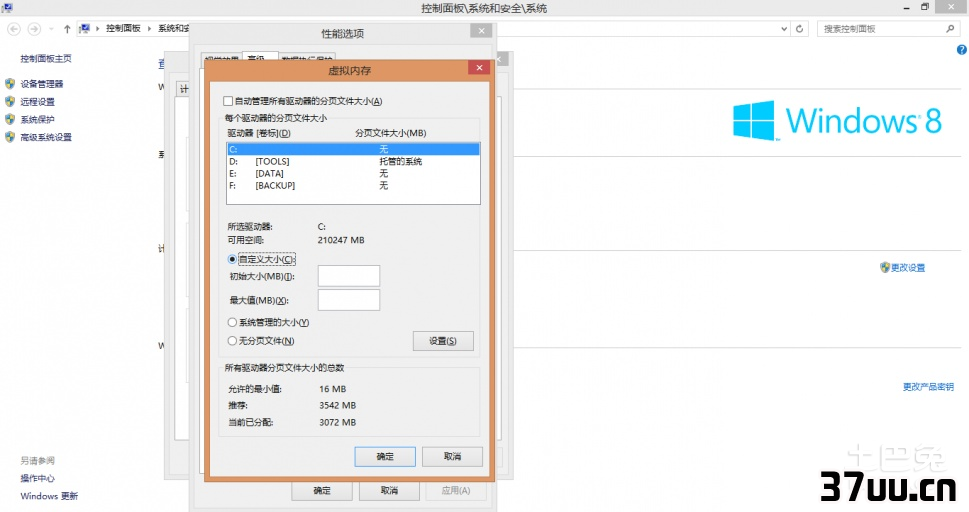The height and width of the screenshot is (512, 969).
Task: Open 控制面板主页 link
Action: [x=46, y=59]
